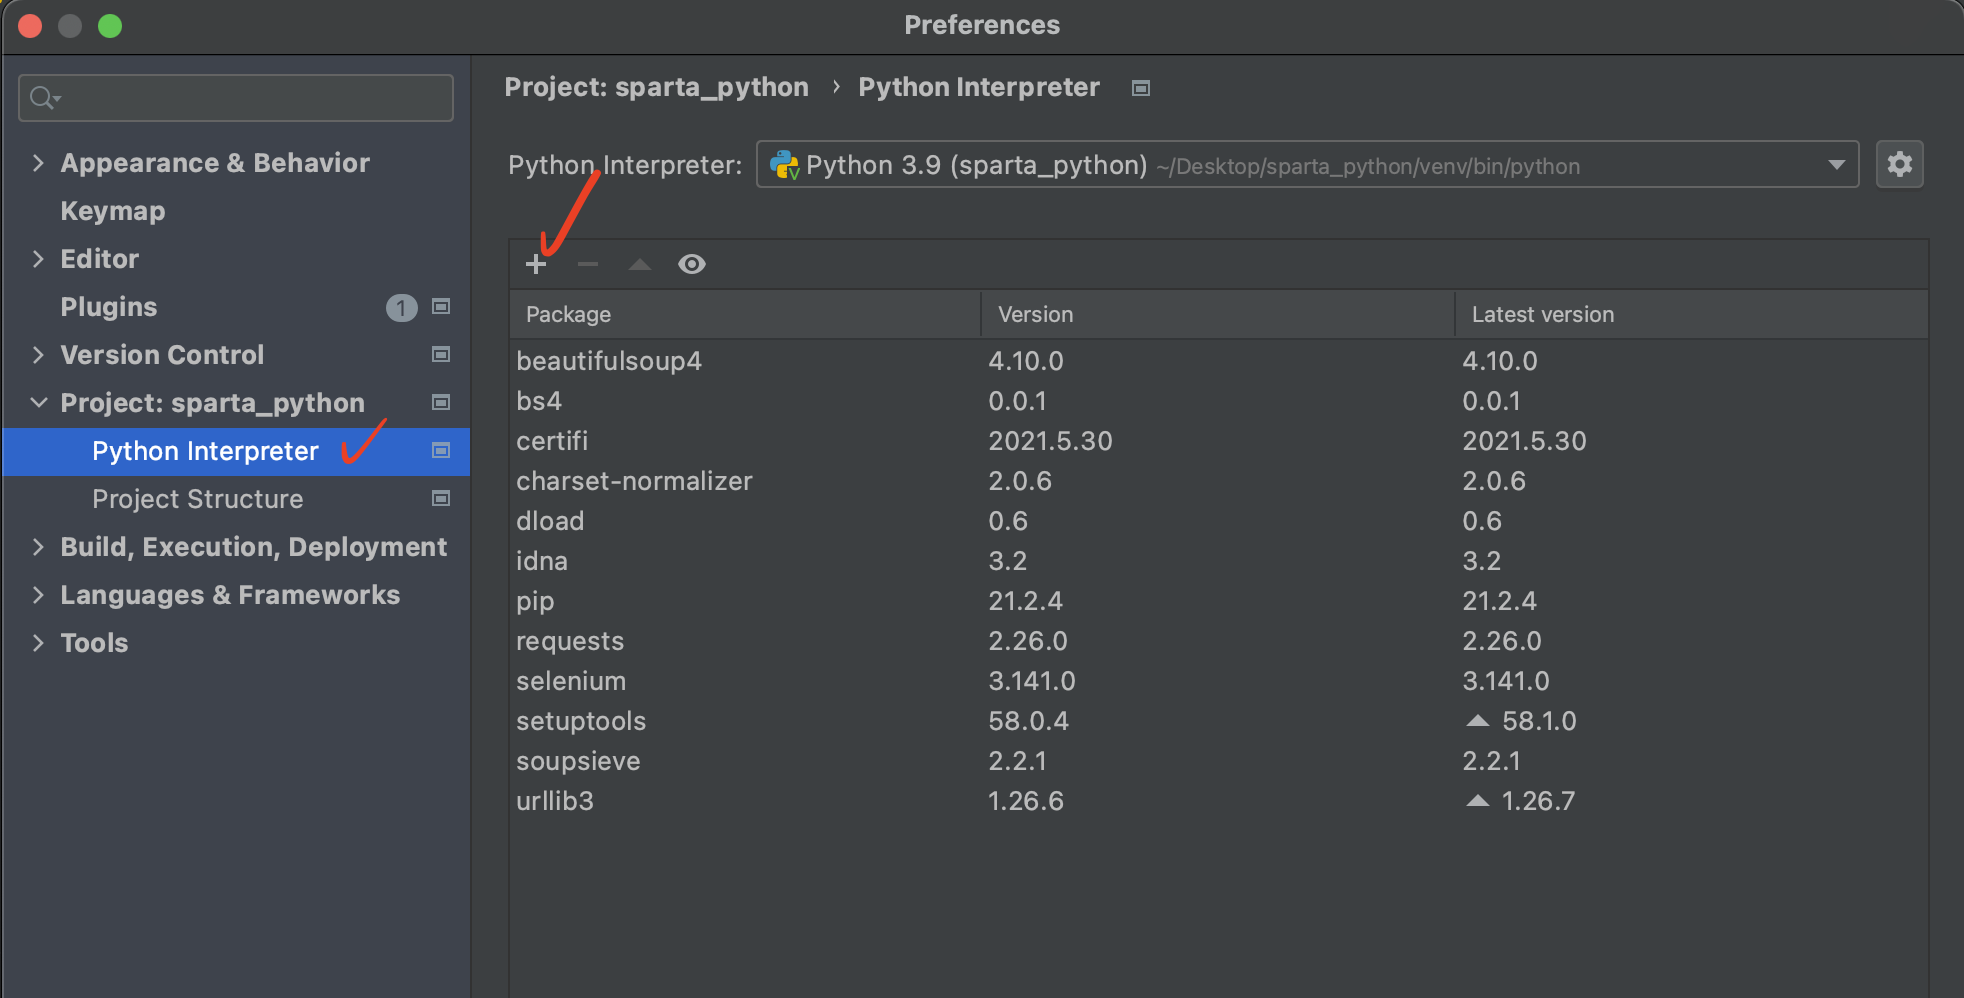The height and width of the screenshot is (998, 1964).
Task: Click the project-level icon beside Plugins
Action: coord(441,306)
